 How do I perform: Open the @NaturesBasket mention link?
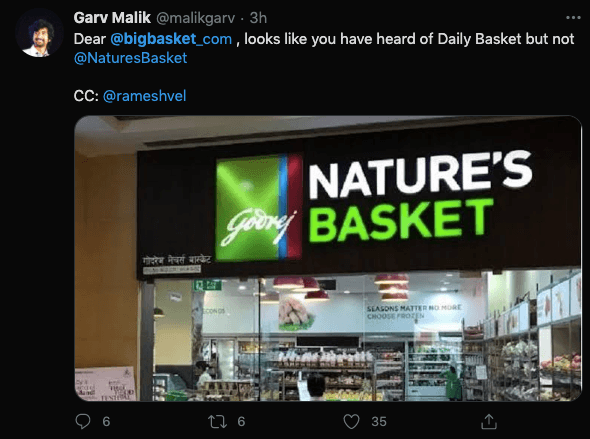[x=131, y=58]
